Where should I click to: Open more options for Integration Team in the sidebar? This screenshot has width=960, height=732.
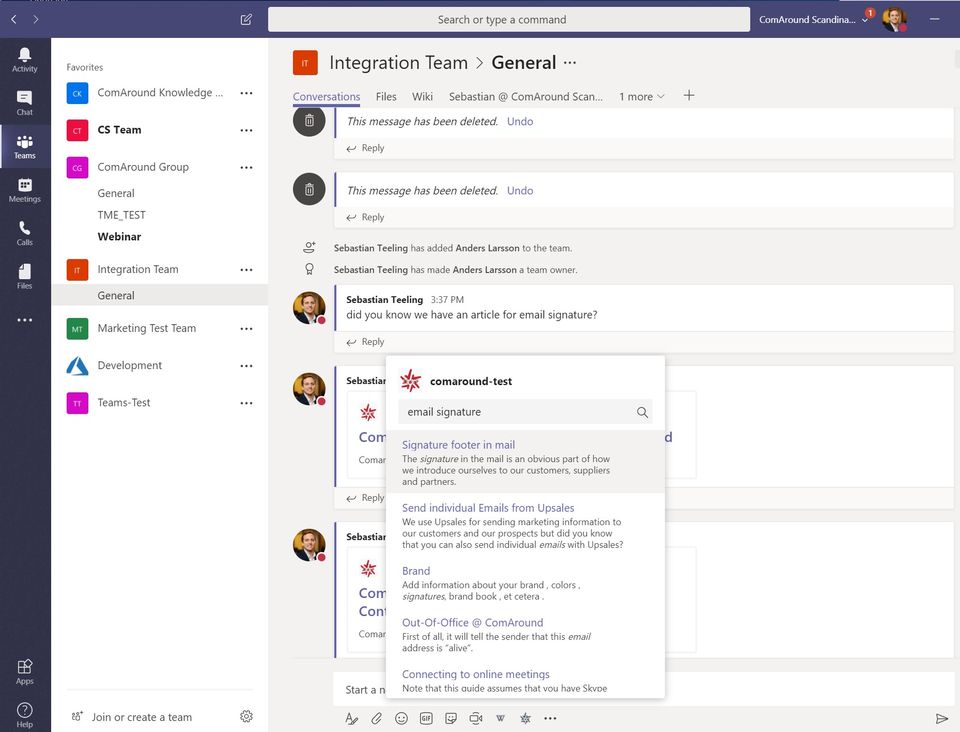click(246, 269)
